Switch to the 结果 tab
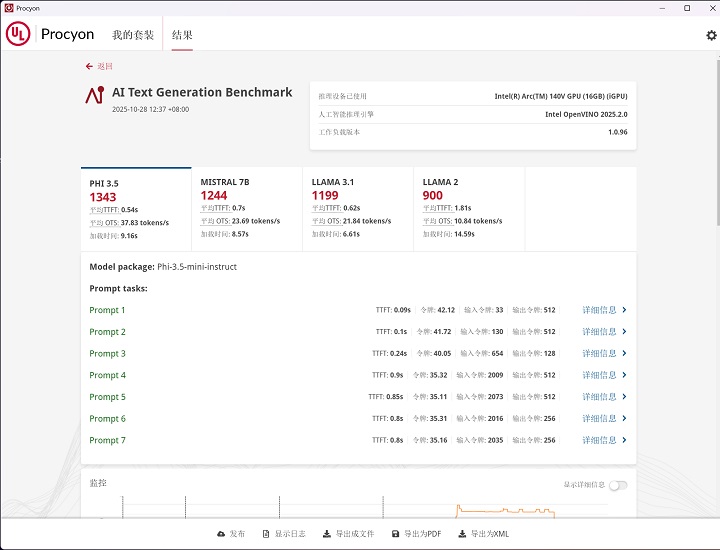 (182, 35)
